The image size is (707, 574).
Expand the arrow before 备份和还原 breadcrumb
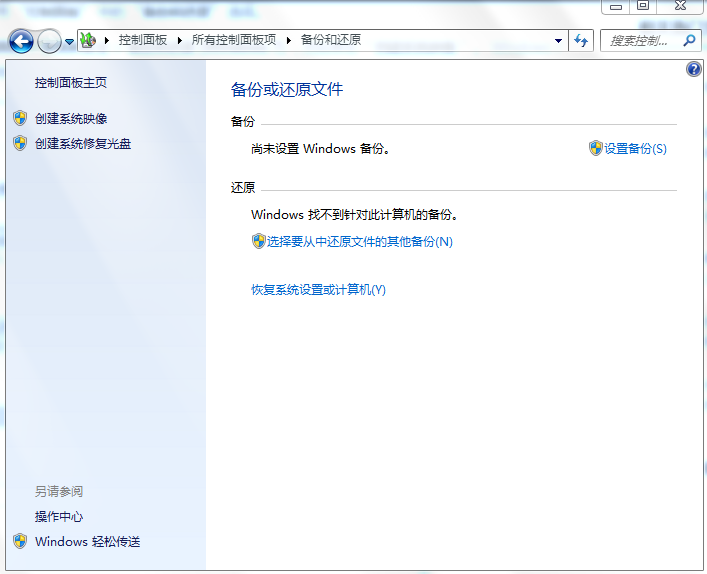289,40
